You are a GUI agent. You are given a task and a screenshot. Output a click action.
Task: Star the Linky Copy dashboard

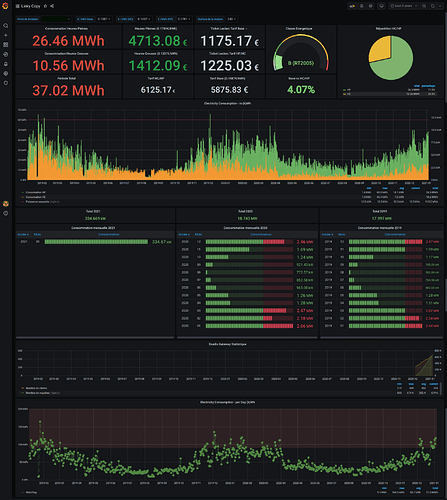point(46,6)
